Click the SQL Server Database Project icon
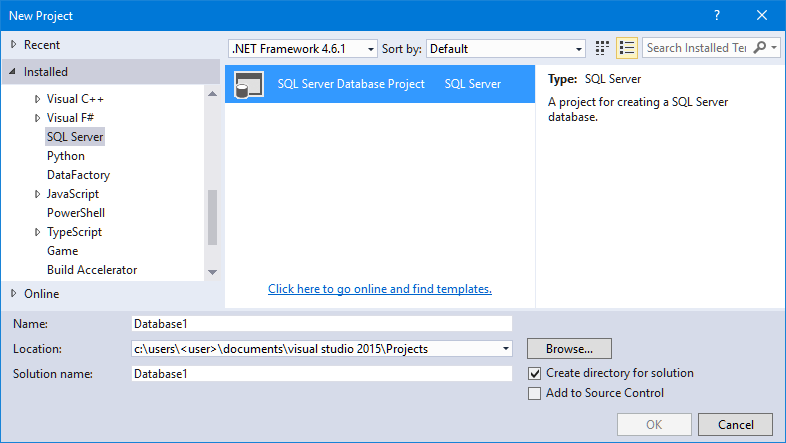786x443 pixels. click(249, 84)
